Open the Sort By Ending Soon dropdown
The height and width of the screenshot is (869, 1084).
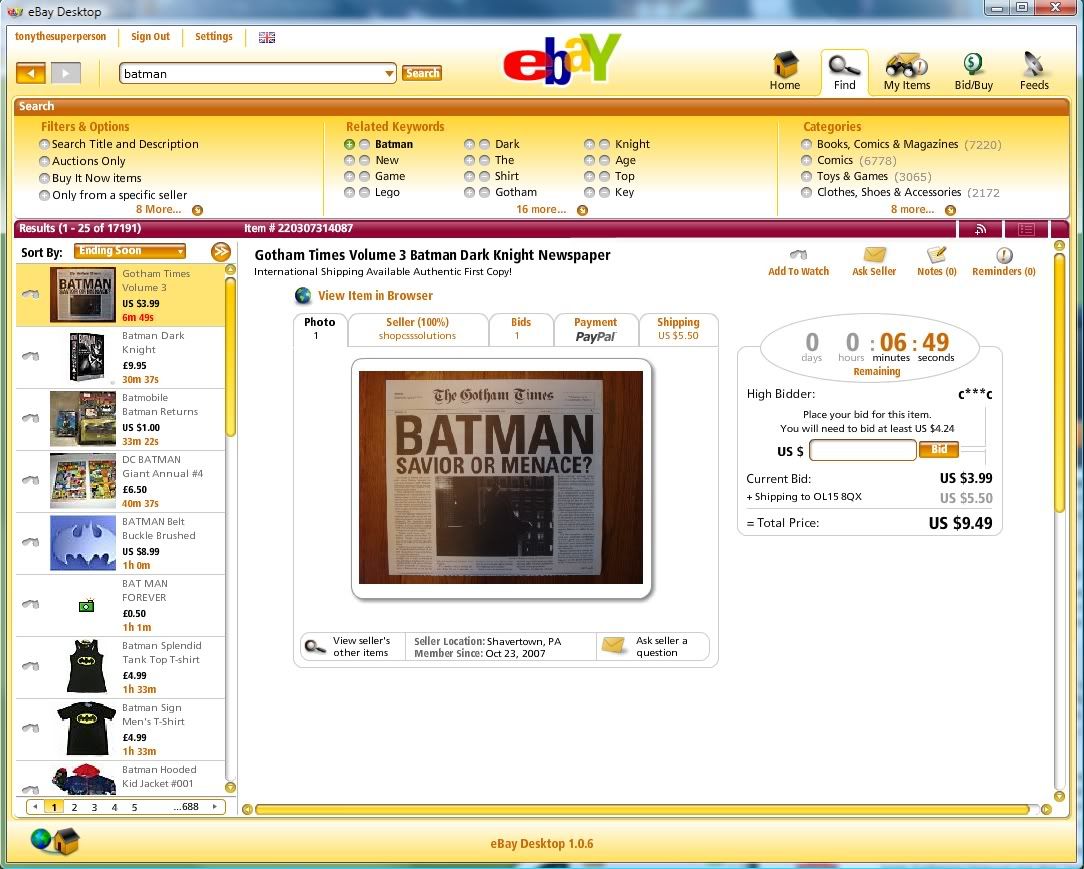(130, 251)
